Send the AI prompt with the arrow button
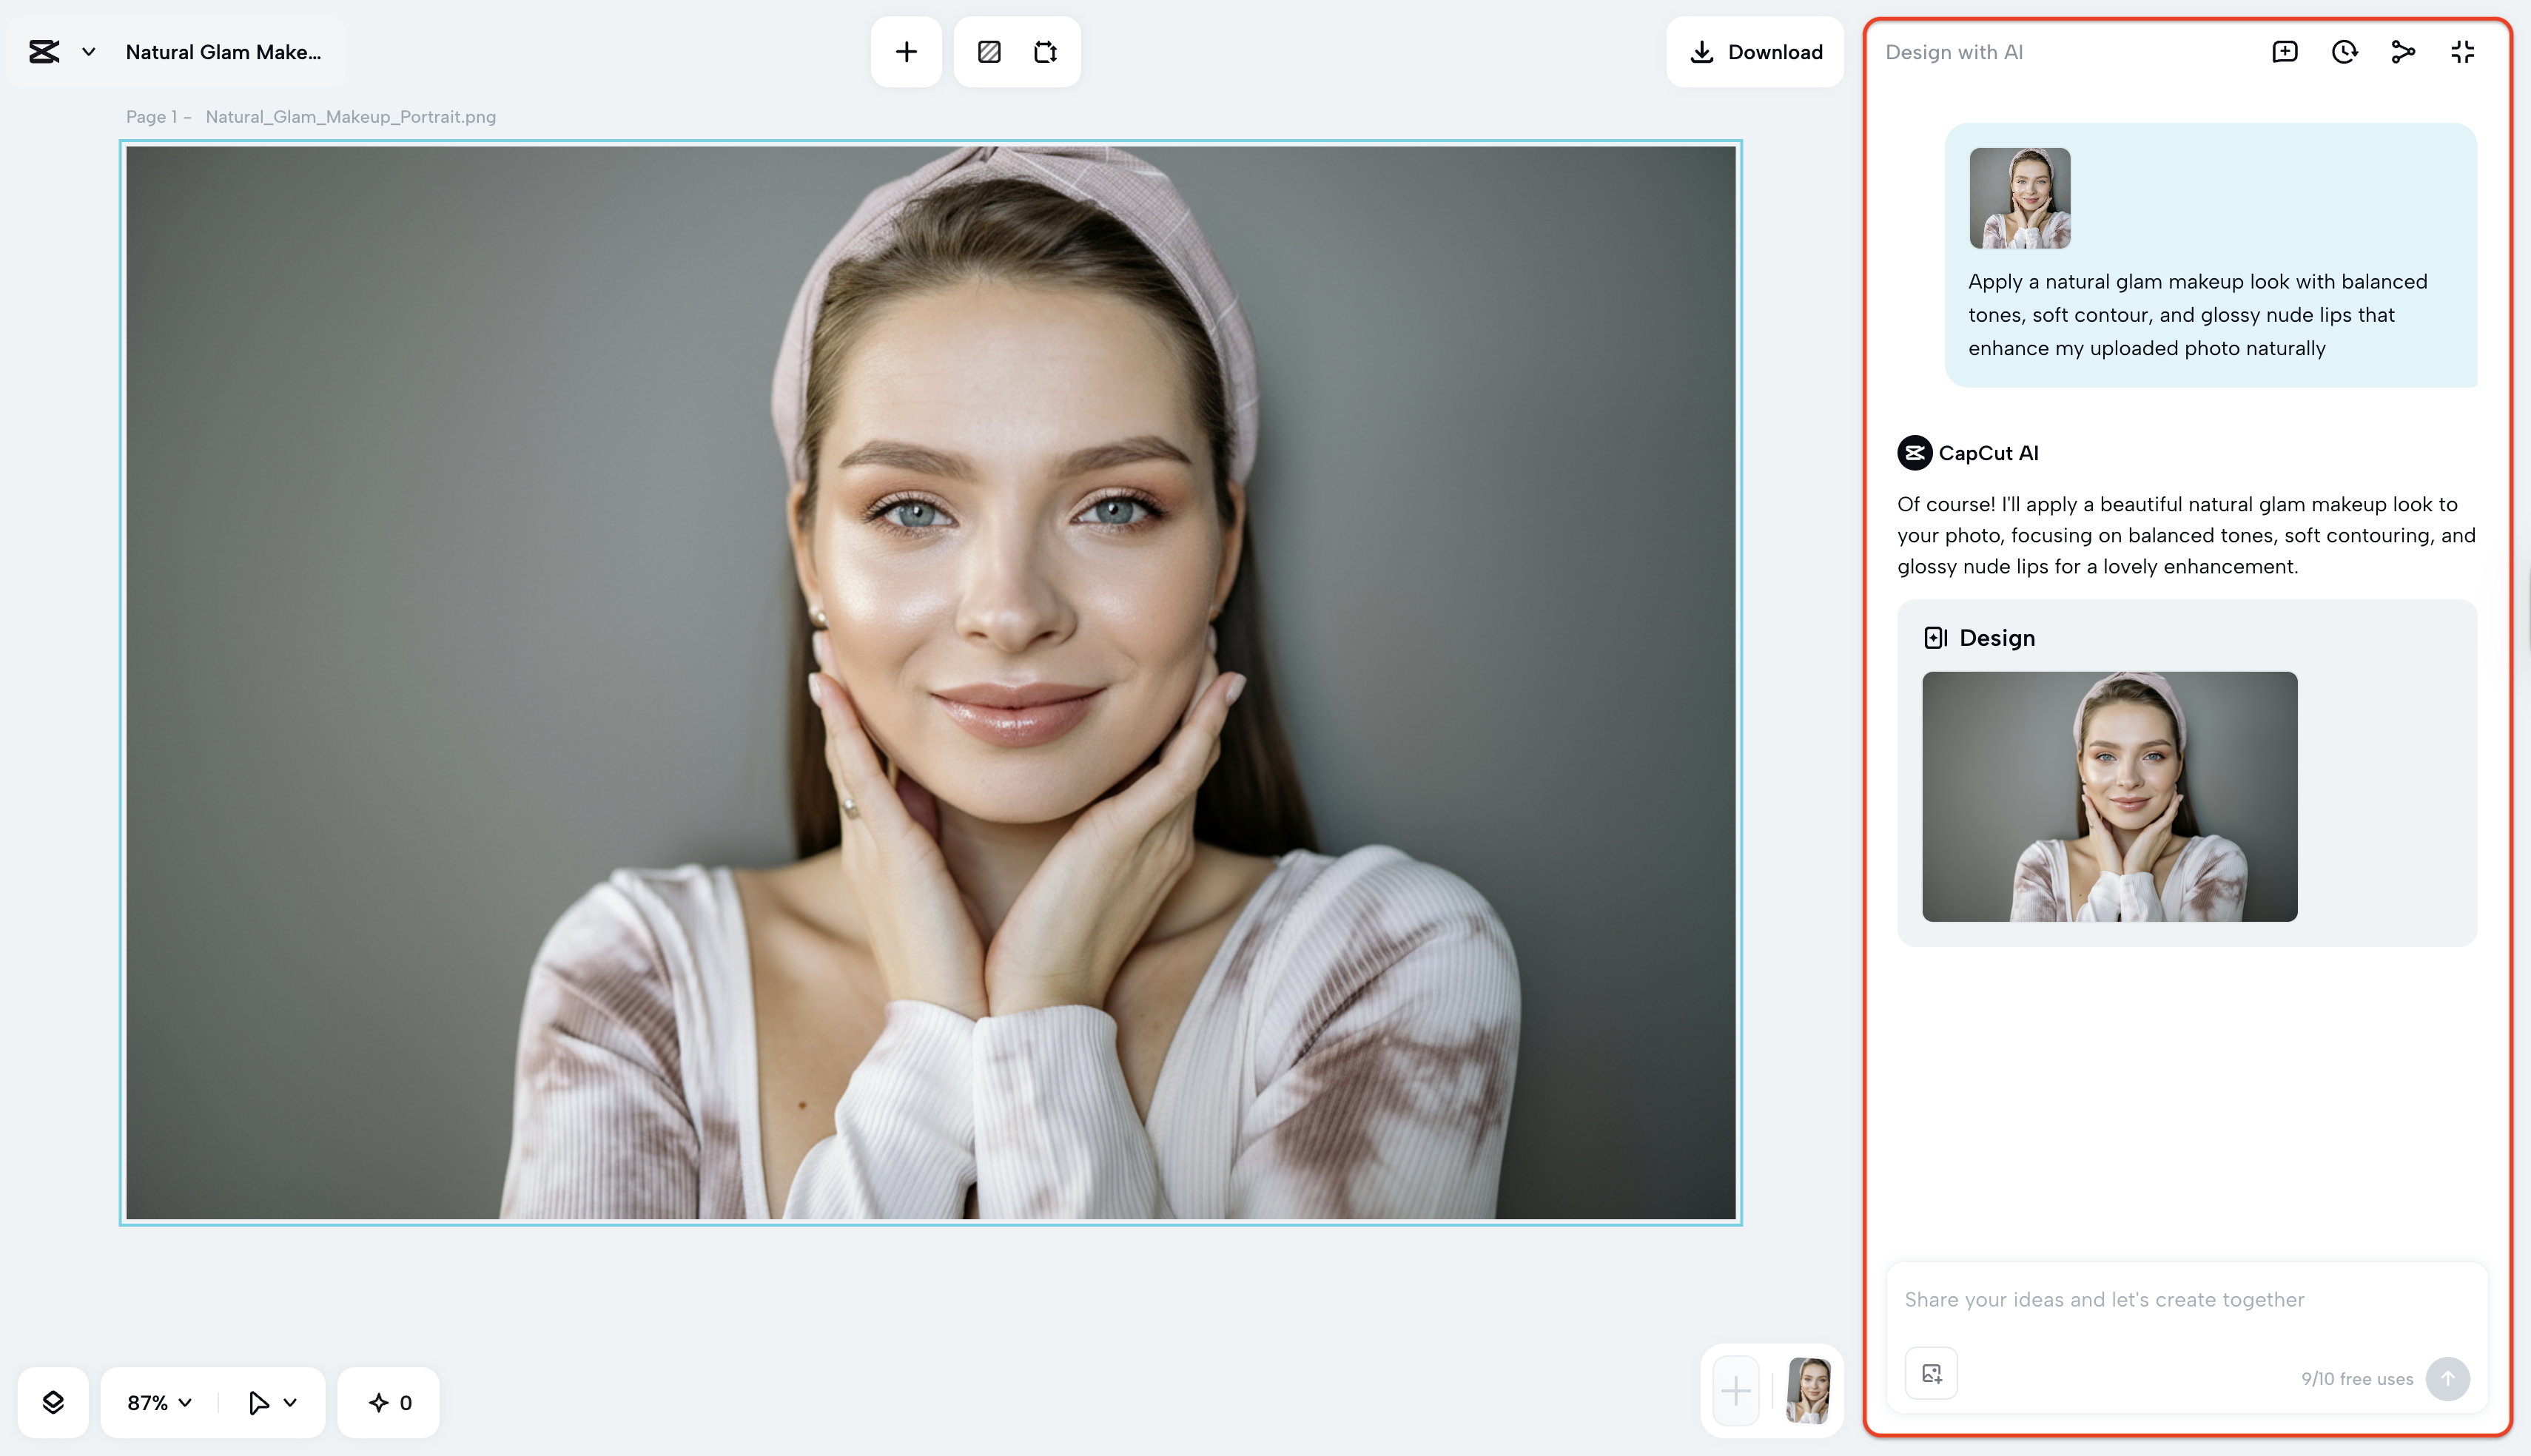 [2448, 1379]
